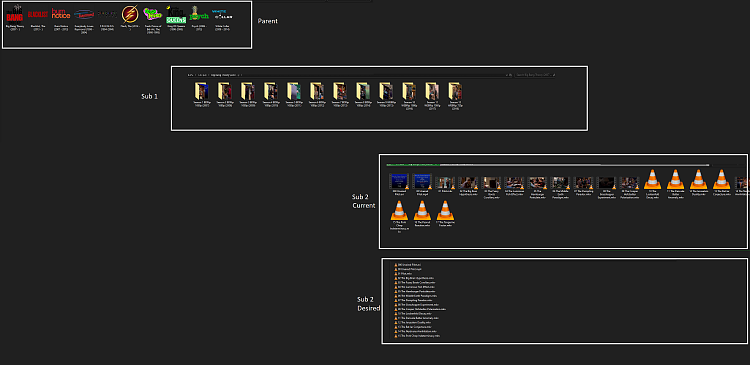Screen dimensions: 750x365
Task: Open the Fresh Prince of Bel-Air folder
Action: 153,21
